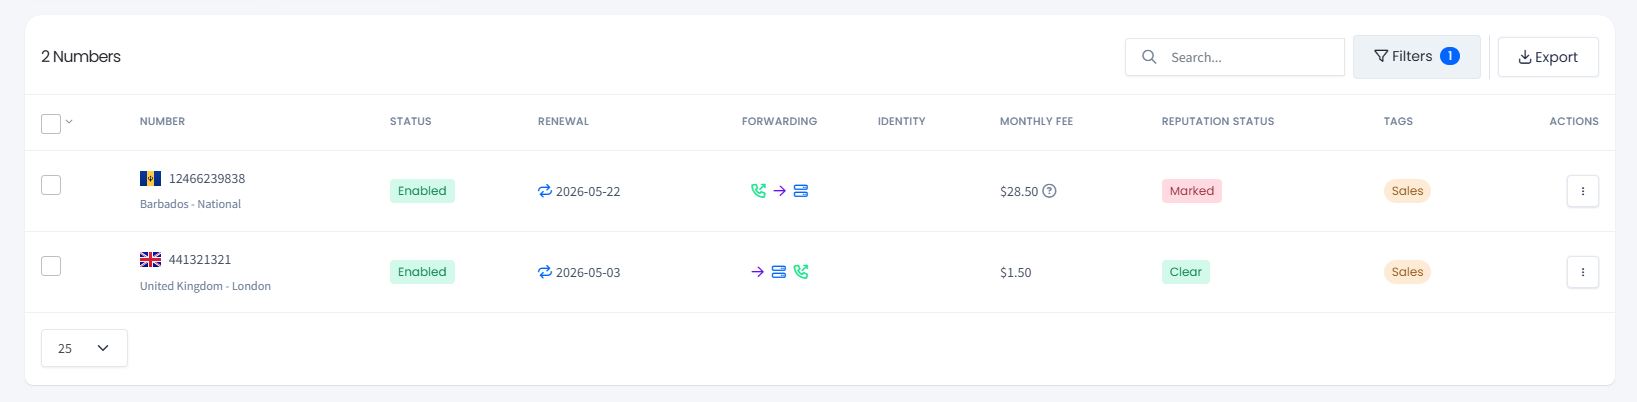Click the Barbados flag icon
The height and width of the screenshot is (402, 1637).
[150, 178]
